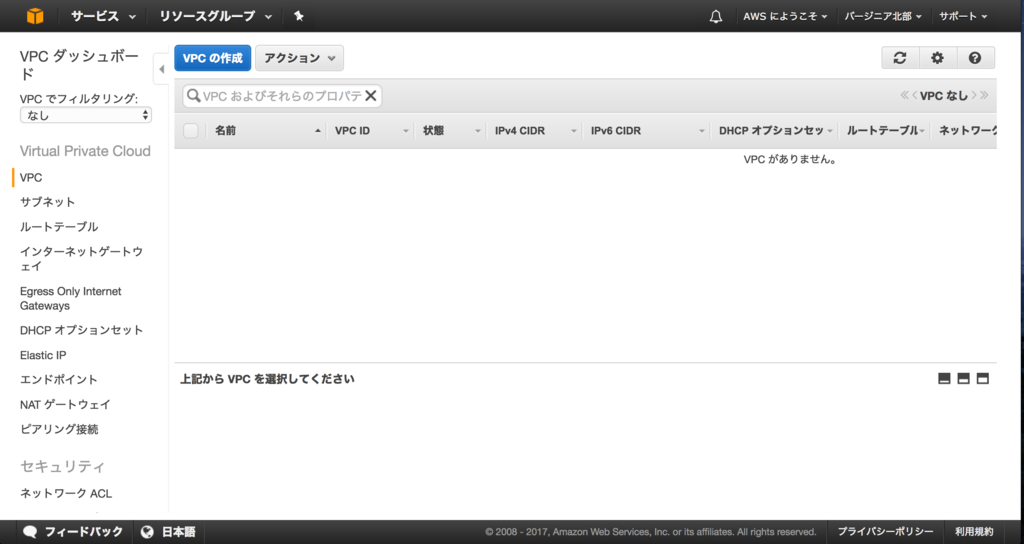The height and width of the screenshot is (544, 1024).
Task: Maximize the details pane using the last layout icon
Action: tap(983, 379)
